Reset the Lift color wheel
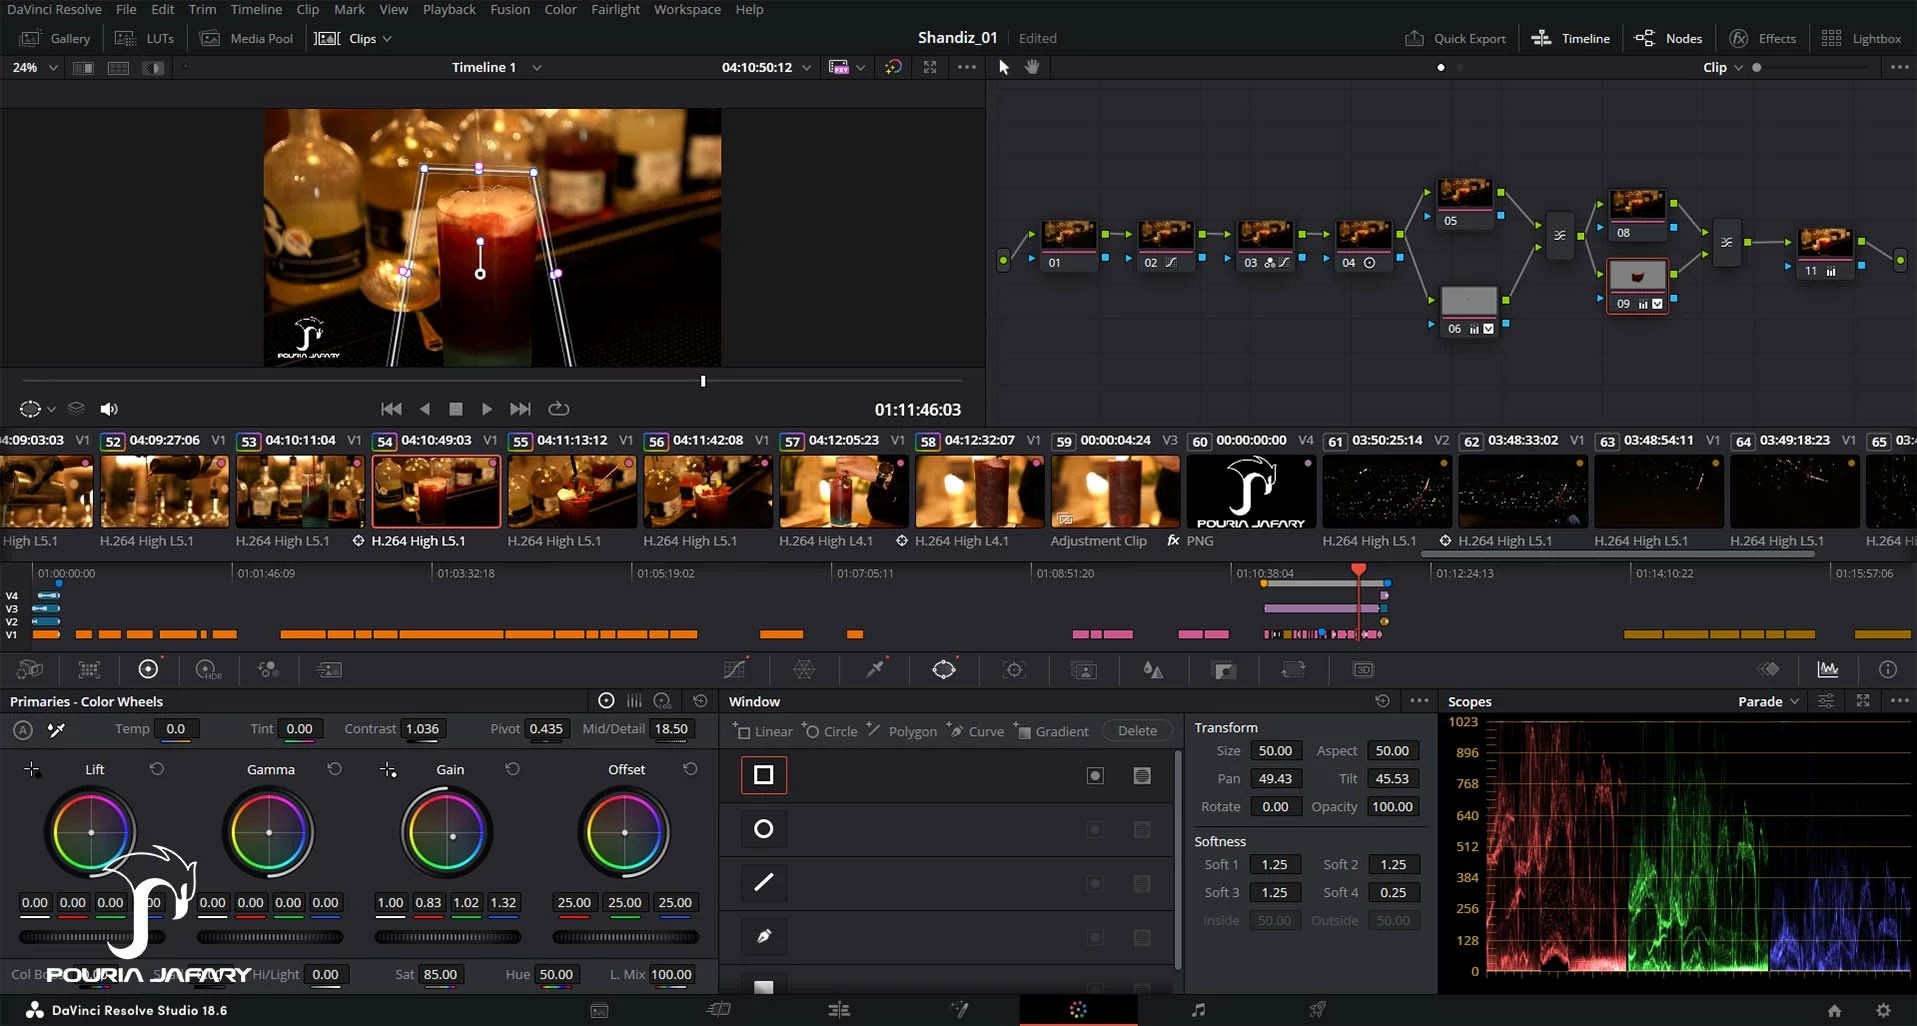Screen dimensions: 1917x1026 [157, 769]
